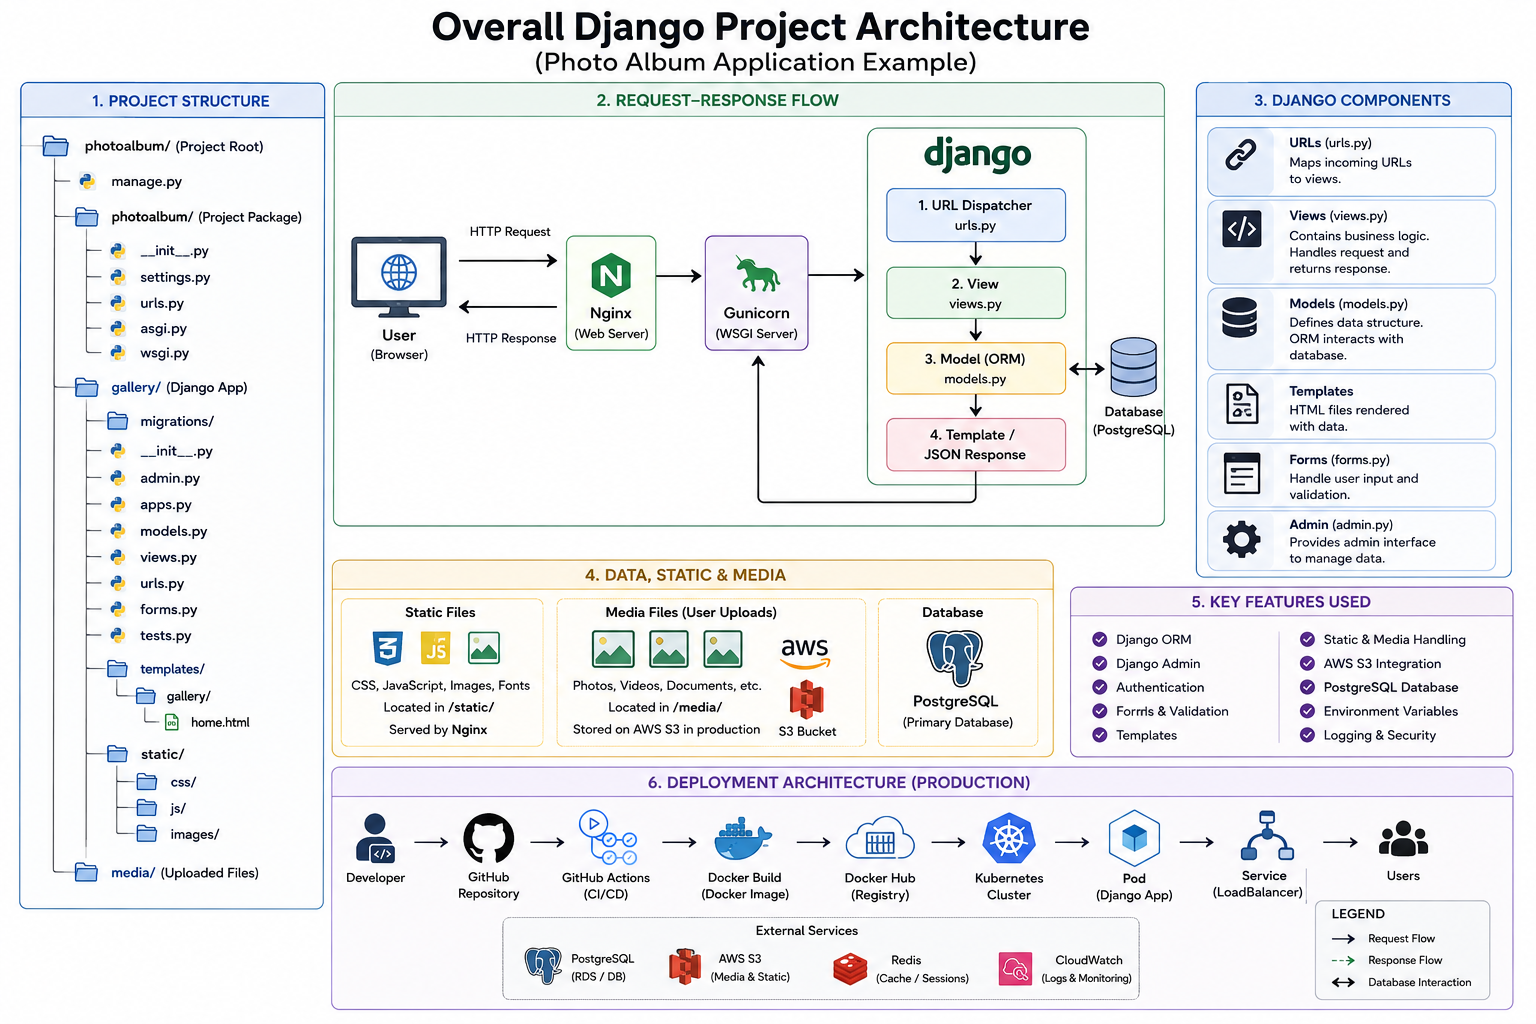Click the Authentication checkmark
Image resolution: width=1536 pixels, height=1024 pixels.
coord(1100,687)
